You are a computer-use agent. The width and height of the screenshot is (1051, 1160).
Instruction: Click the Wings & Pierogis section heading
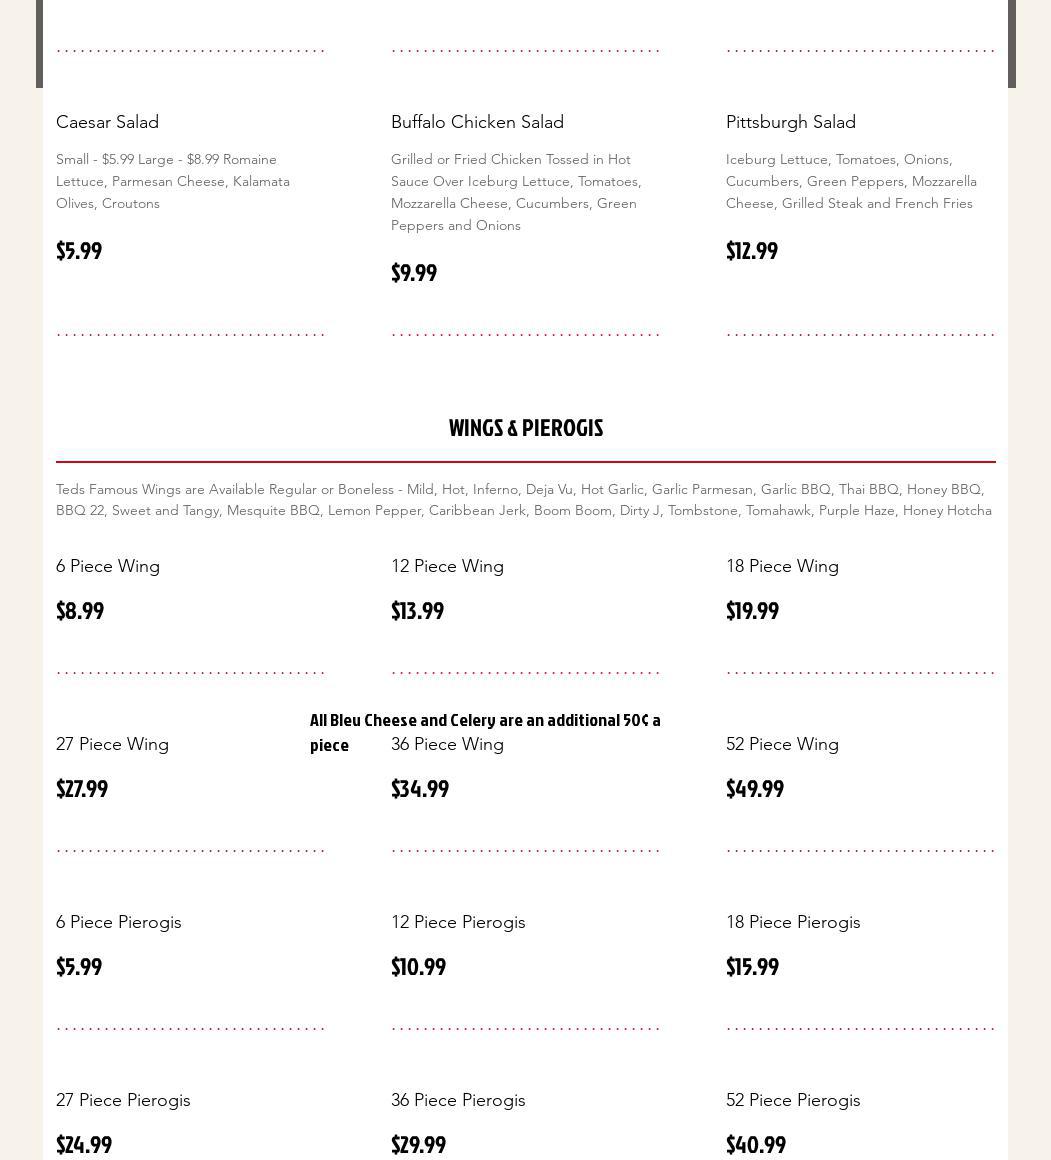[526, 428]
